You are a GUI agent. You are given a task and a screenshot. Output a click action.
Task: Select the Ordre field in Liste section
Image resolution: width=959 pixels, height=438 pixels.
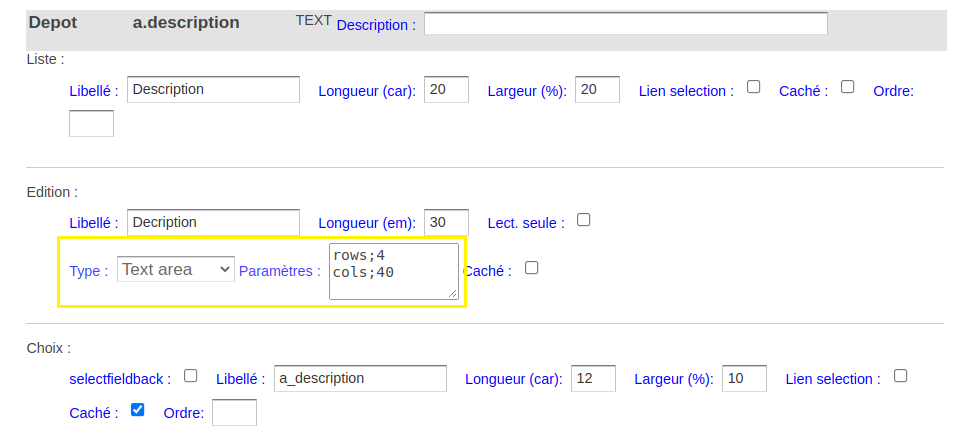pos(92,124)
